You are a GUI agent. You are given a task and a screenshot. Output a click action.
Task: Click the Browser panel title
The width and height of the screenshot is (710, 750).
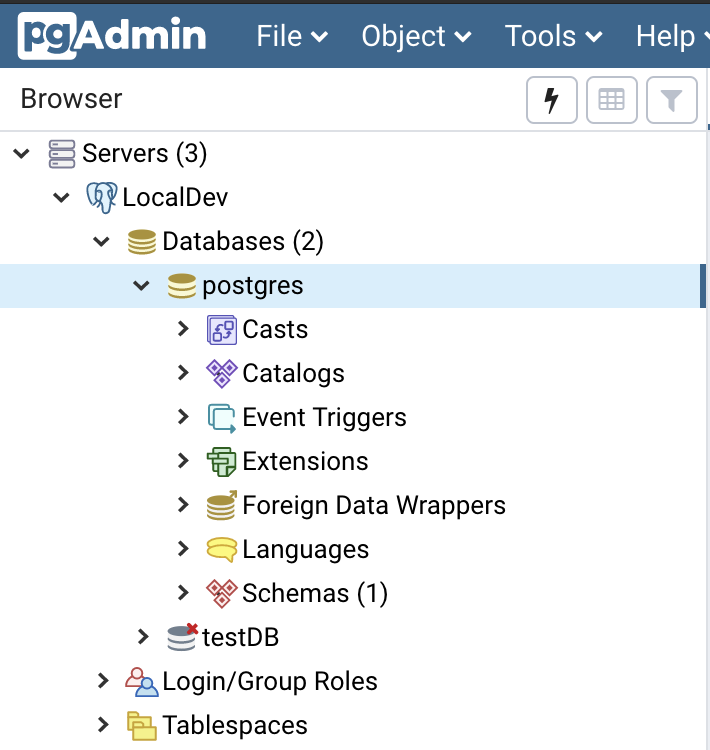(x=71, y=99)
